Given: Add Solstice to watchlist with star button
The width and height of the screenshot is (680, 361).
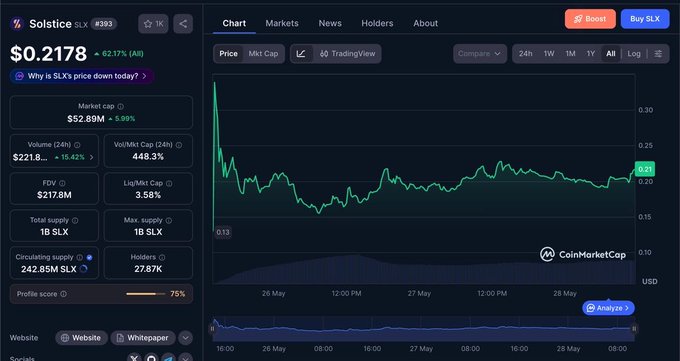Looking at the screenshot, I should (154, 24).
